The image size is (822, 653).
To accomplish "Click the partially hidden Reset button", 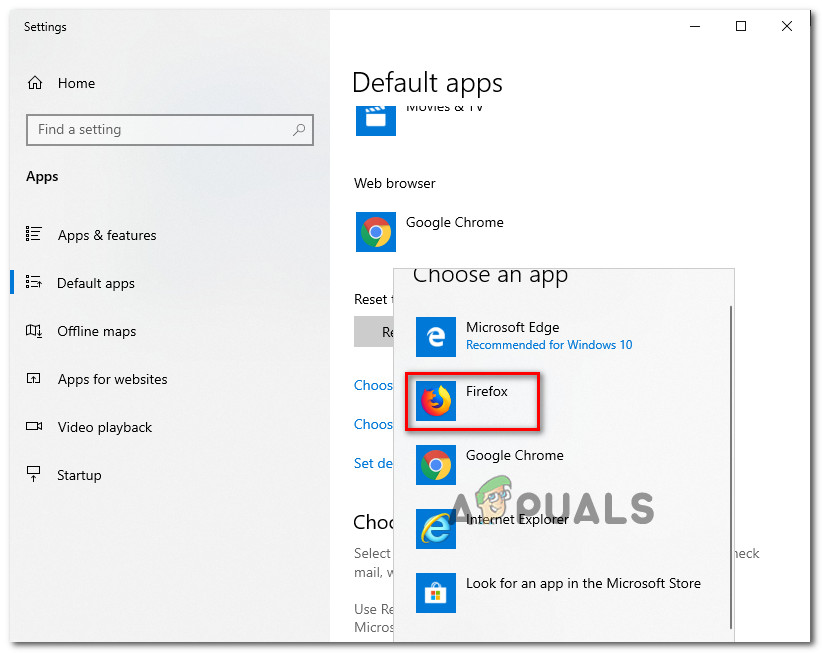I will [374, 332].
